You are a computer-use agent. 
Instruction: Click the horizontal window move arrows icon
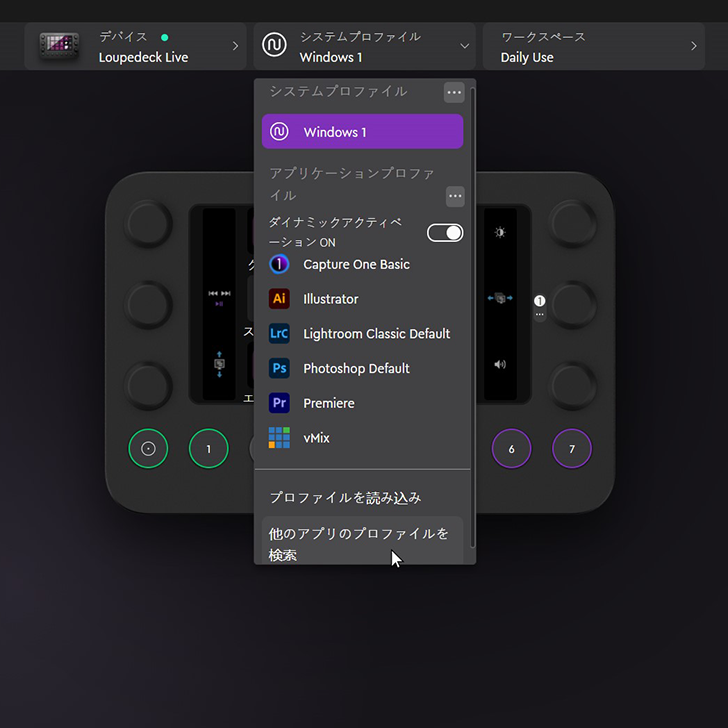pos(500,298)
